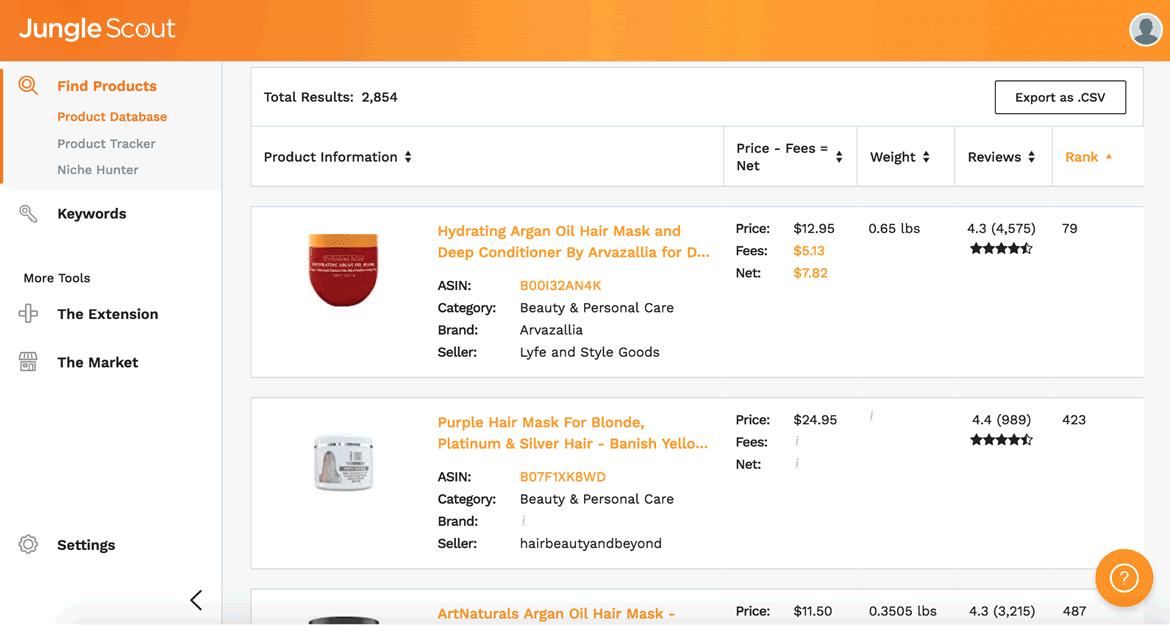This screenshot has height=625, width=1170.
Task: Sort by Product Information column arrows
Action: pyautogui.click(x=408, y=157)
